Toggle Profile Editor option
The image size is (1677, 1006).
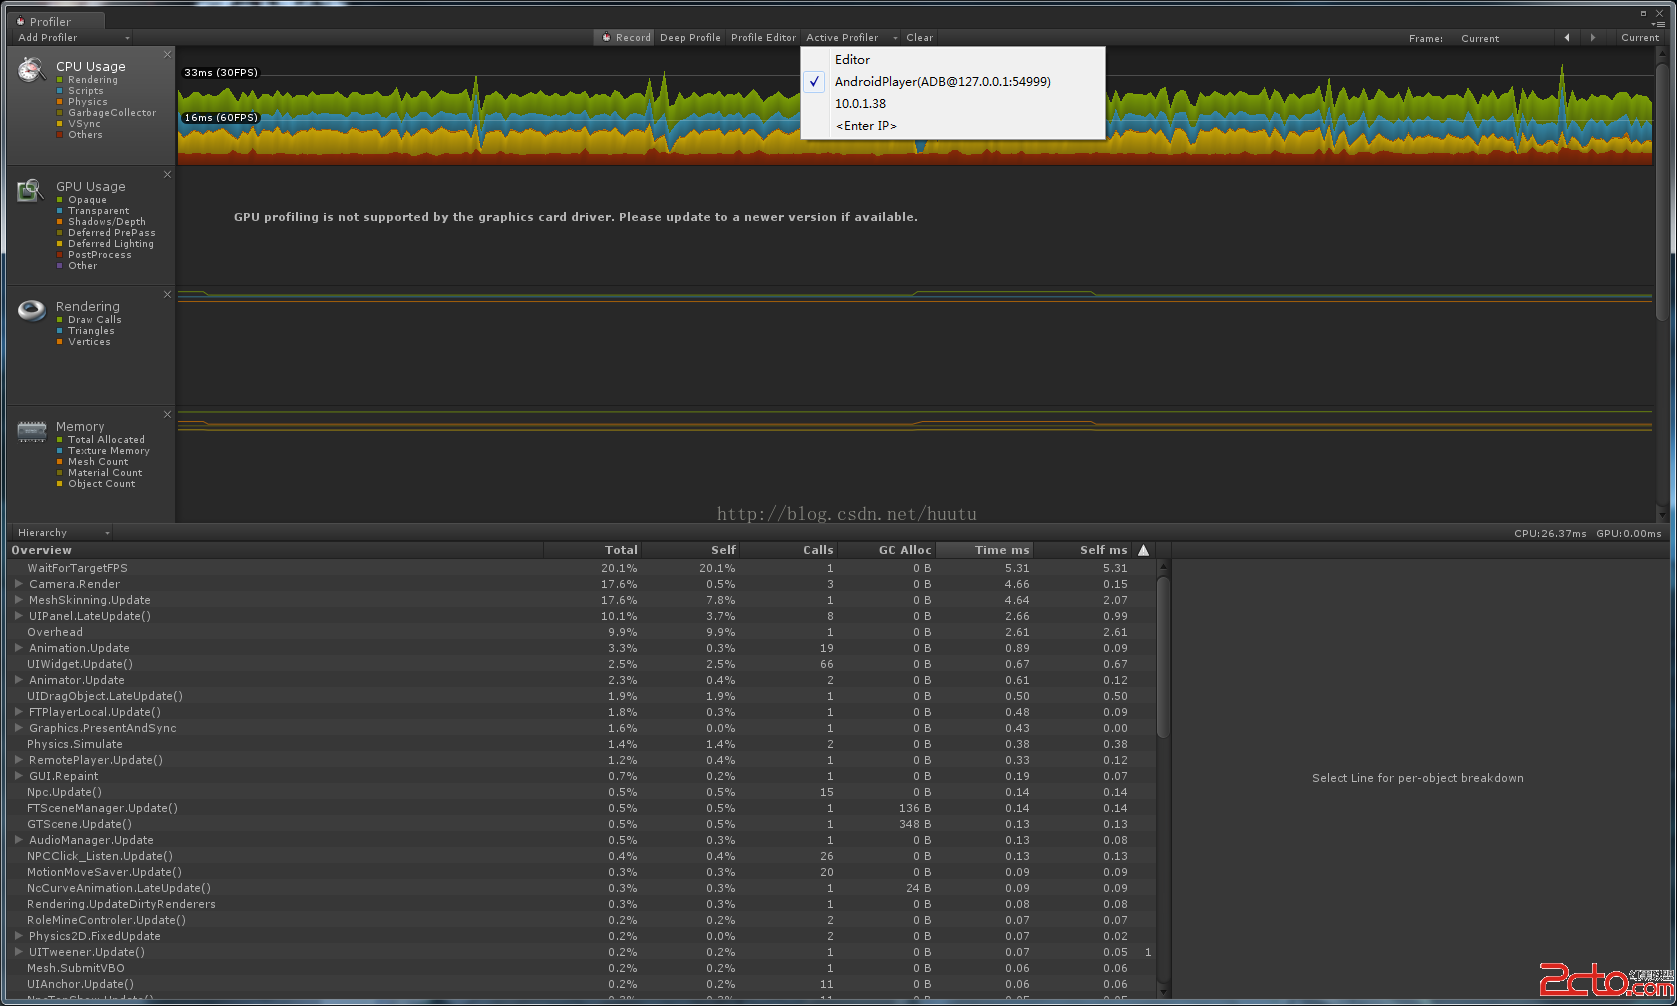point(763,38)
